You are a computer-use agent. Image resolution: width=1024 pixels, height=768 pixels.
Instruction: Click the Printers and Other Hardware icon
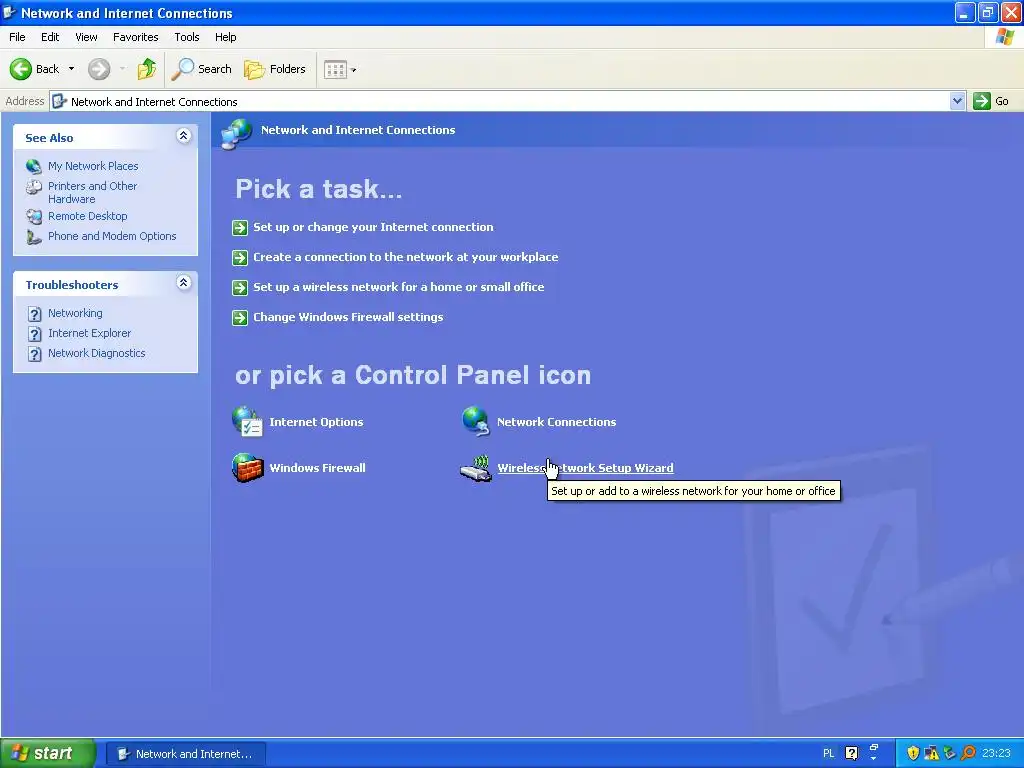34,187
